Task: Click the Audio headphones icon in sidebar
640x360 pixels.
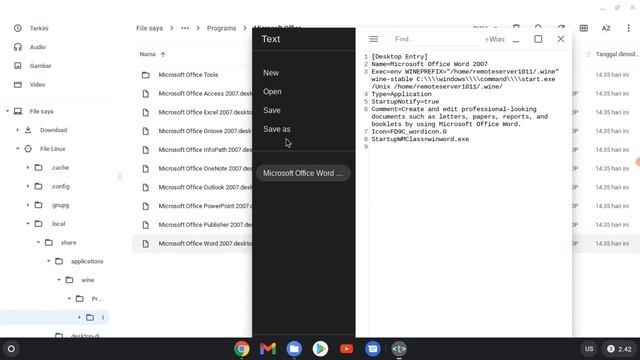Action: coord(18,47)
